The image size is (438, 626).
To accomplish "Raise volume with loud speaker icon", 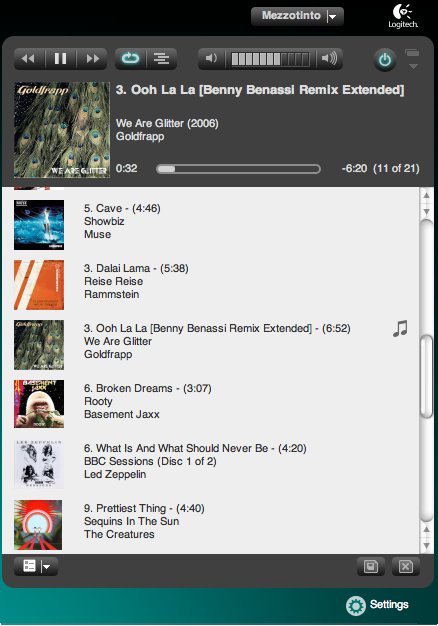I will point(329,59).
